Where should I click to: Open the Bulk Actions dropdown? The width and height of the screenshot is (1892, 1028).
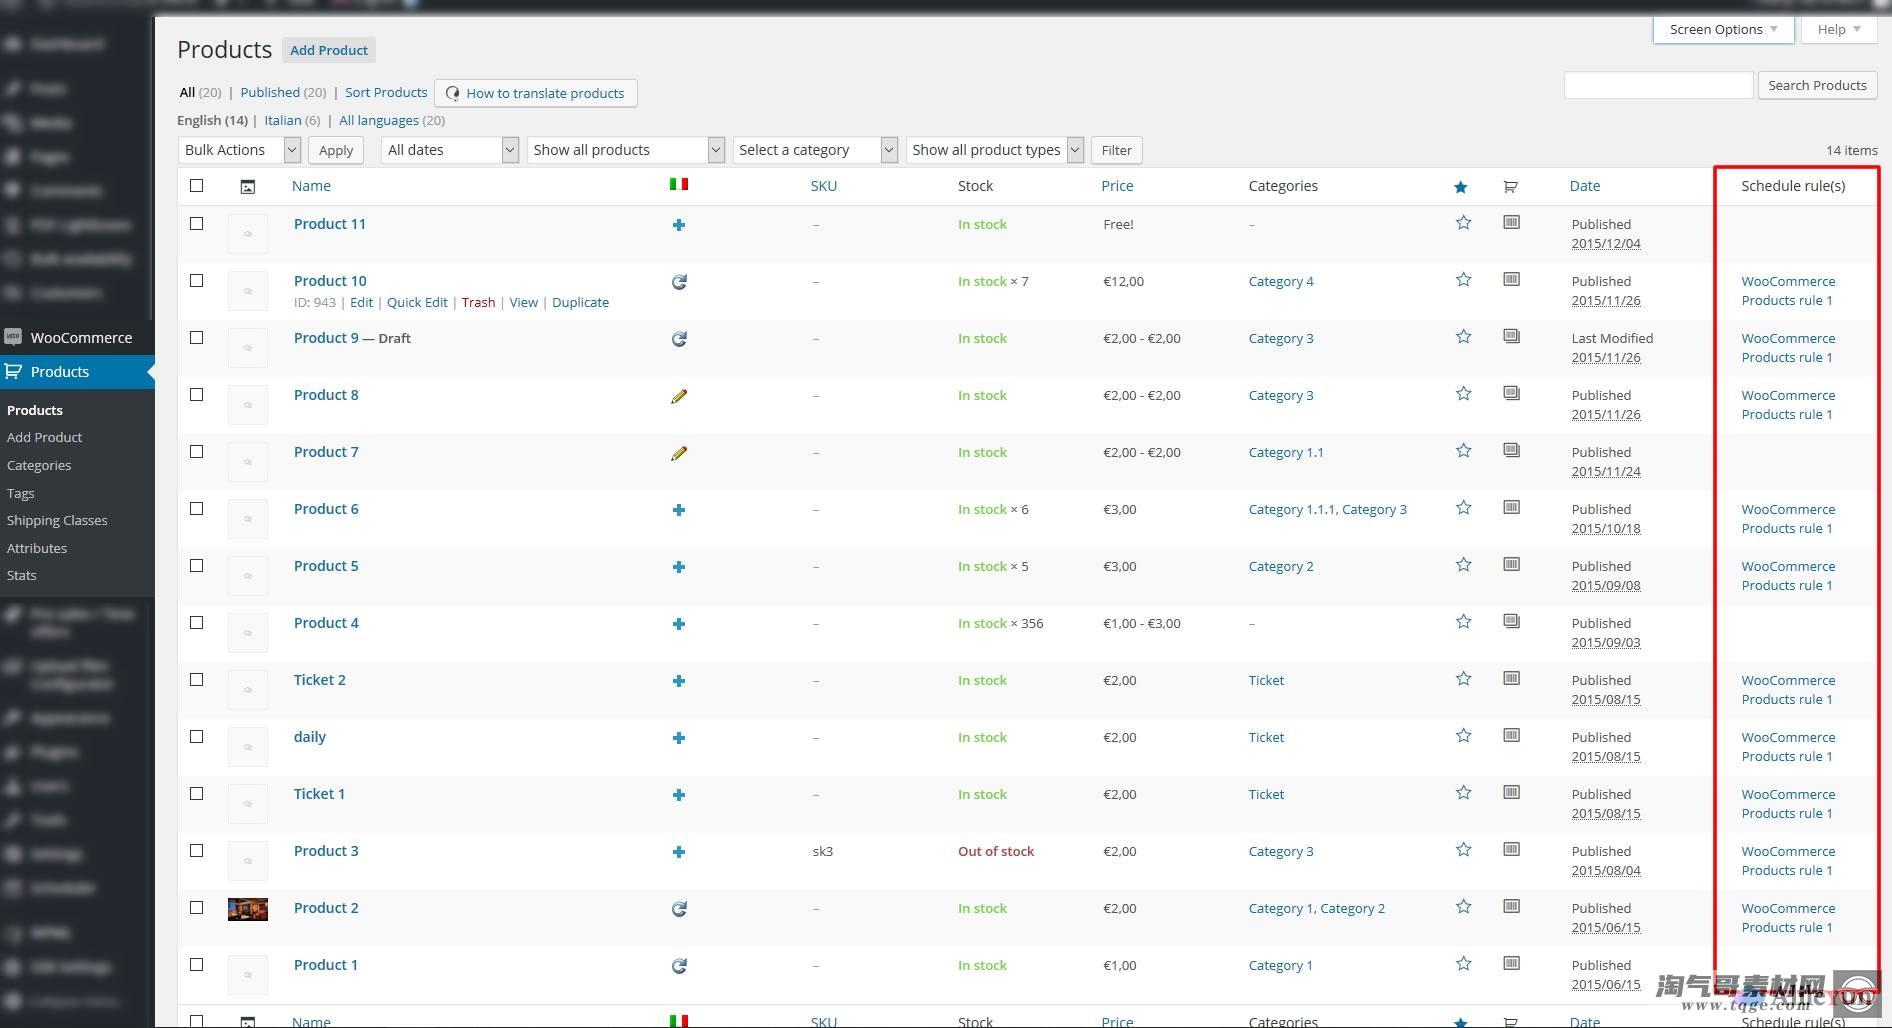coord(240,150)
